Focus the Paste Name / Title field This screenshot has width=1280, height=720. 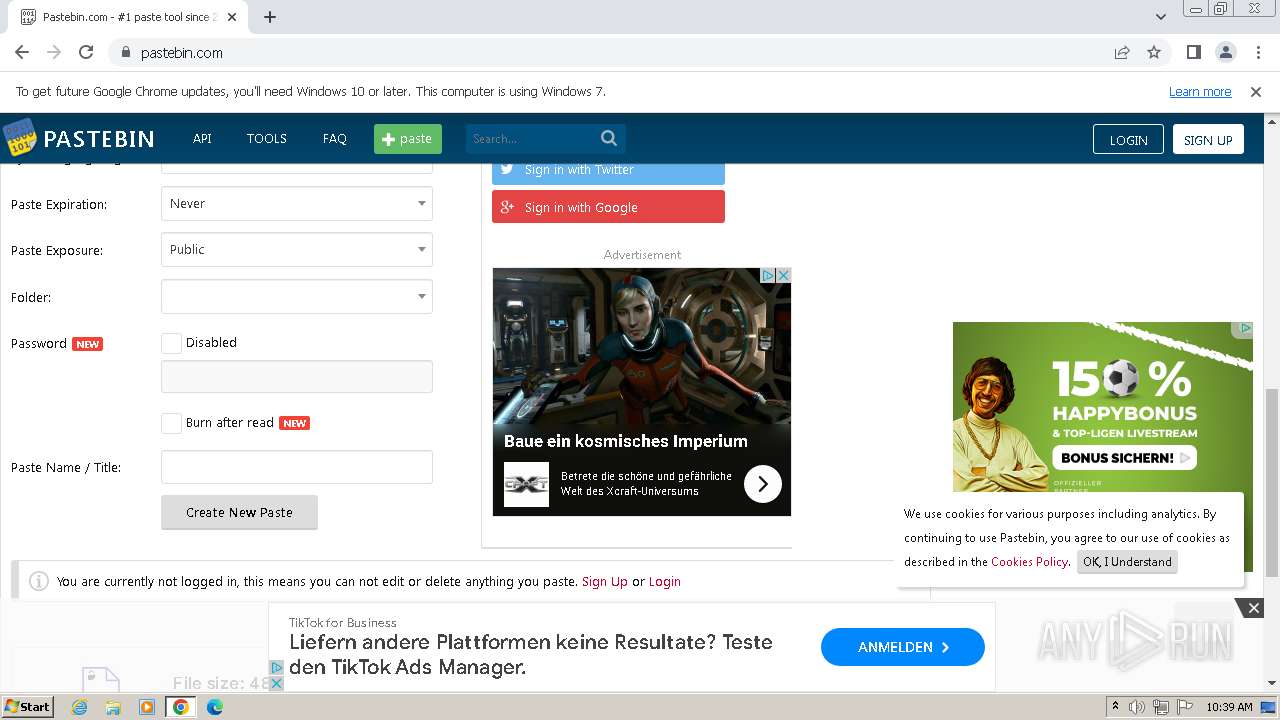[x=297, y=467]
